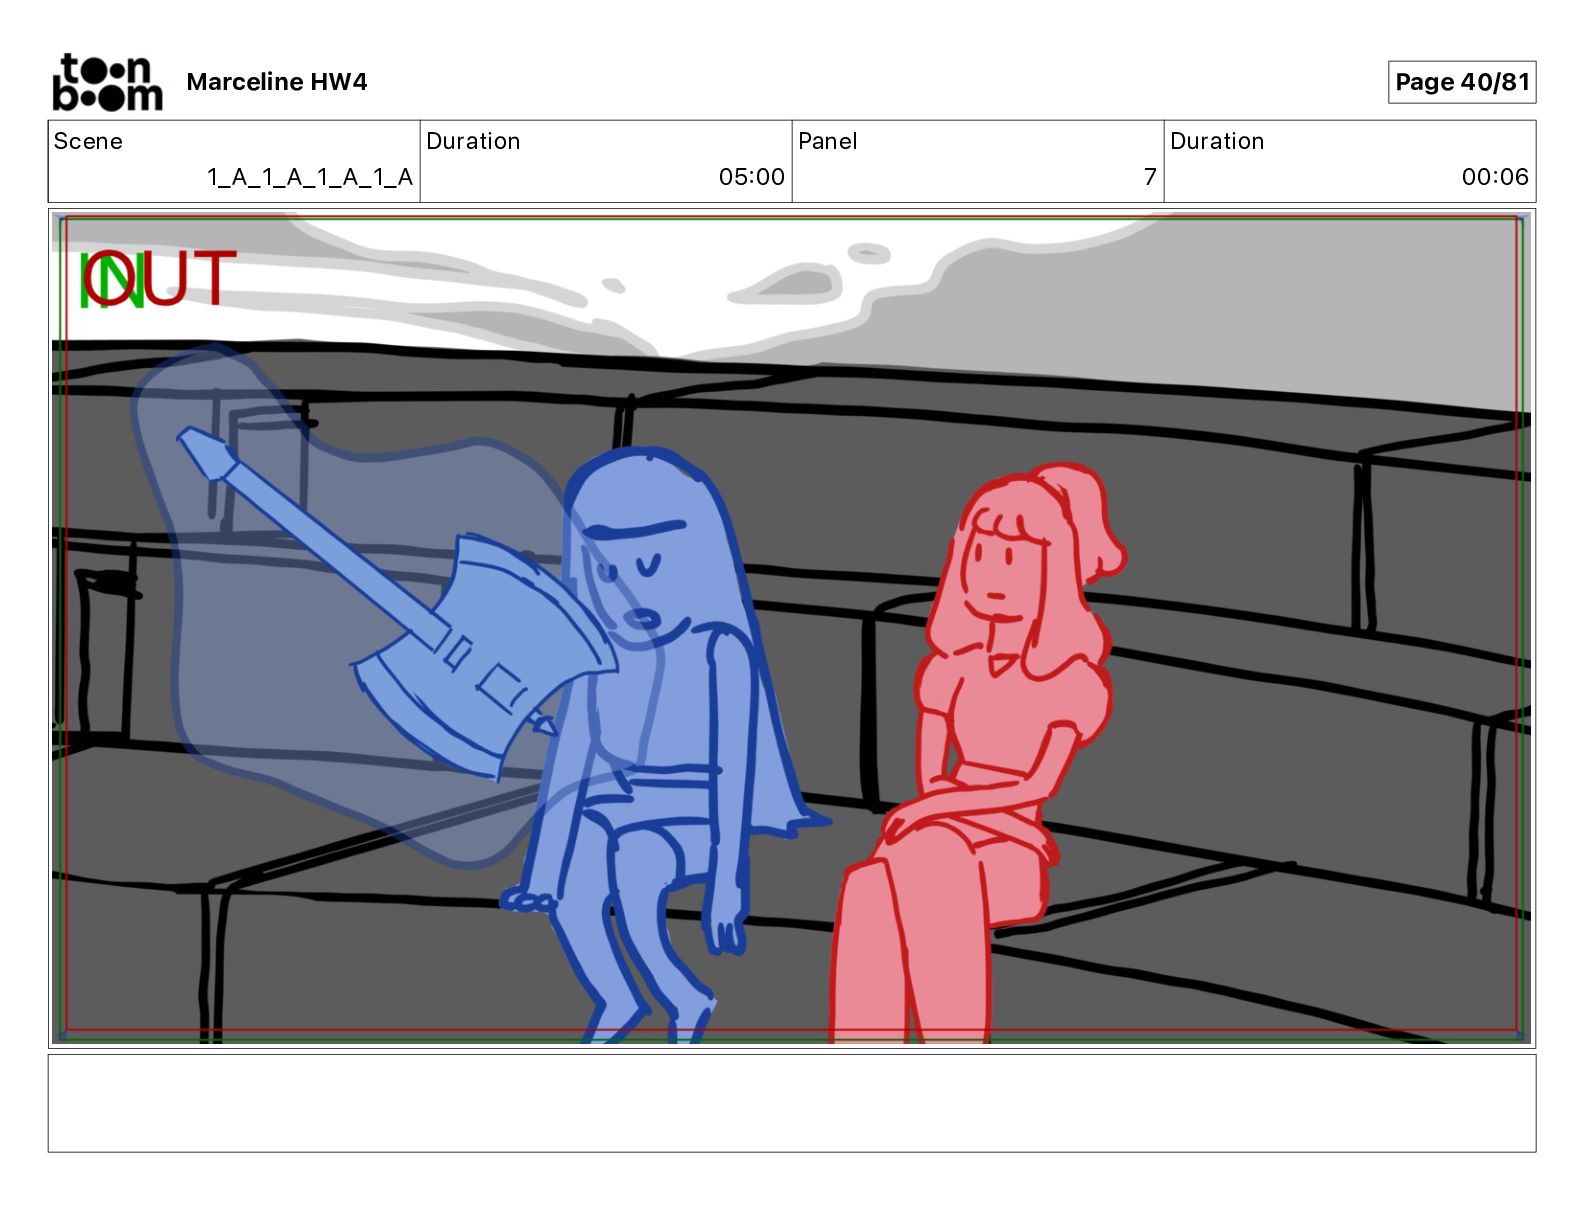
Task: Select scene duration value '05:00'
Action: (x=752, y=177)
